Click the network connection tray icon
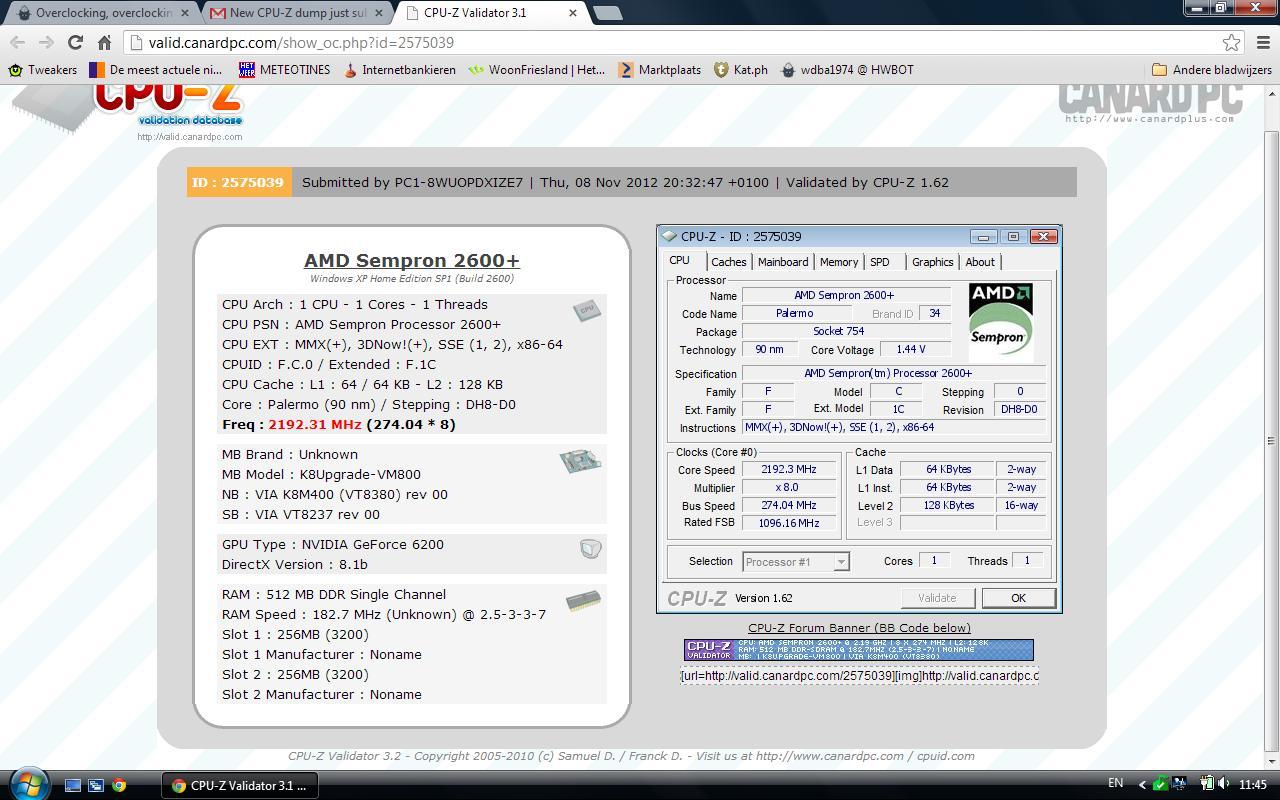The width and height of the screenshot is (1280, 800). point(1180,785)
